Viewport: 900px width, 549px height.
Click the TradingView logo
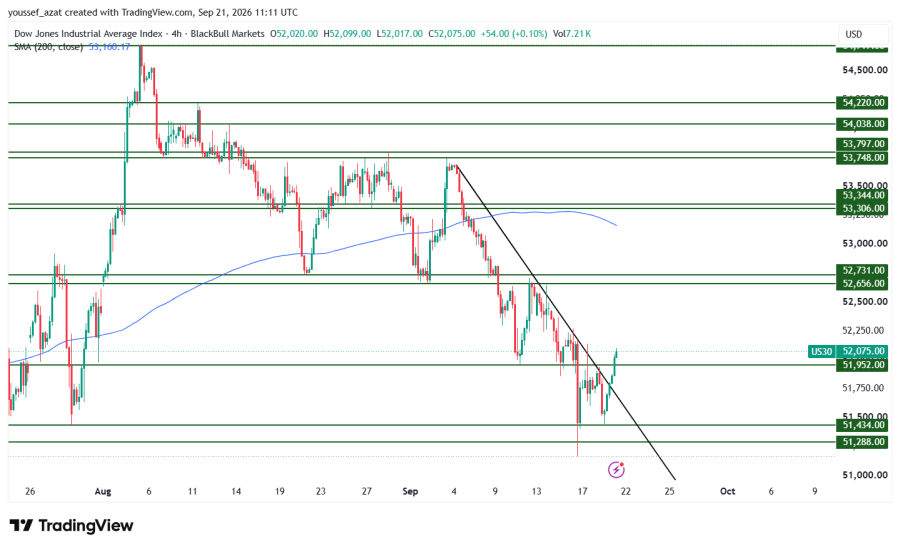click(71, 525)
